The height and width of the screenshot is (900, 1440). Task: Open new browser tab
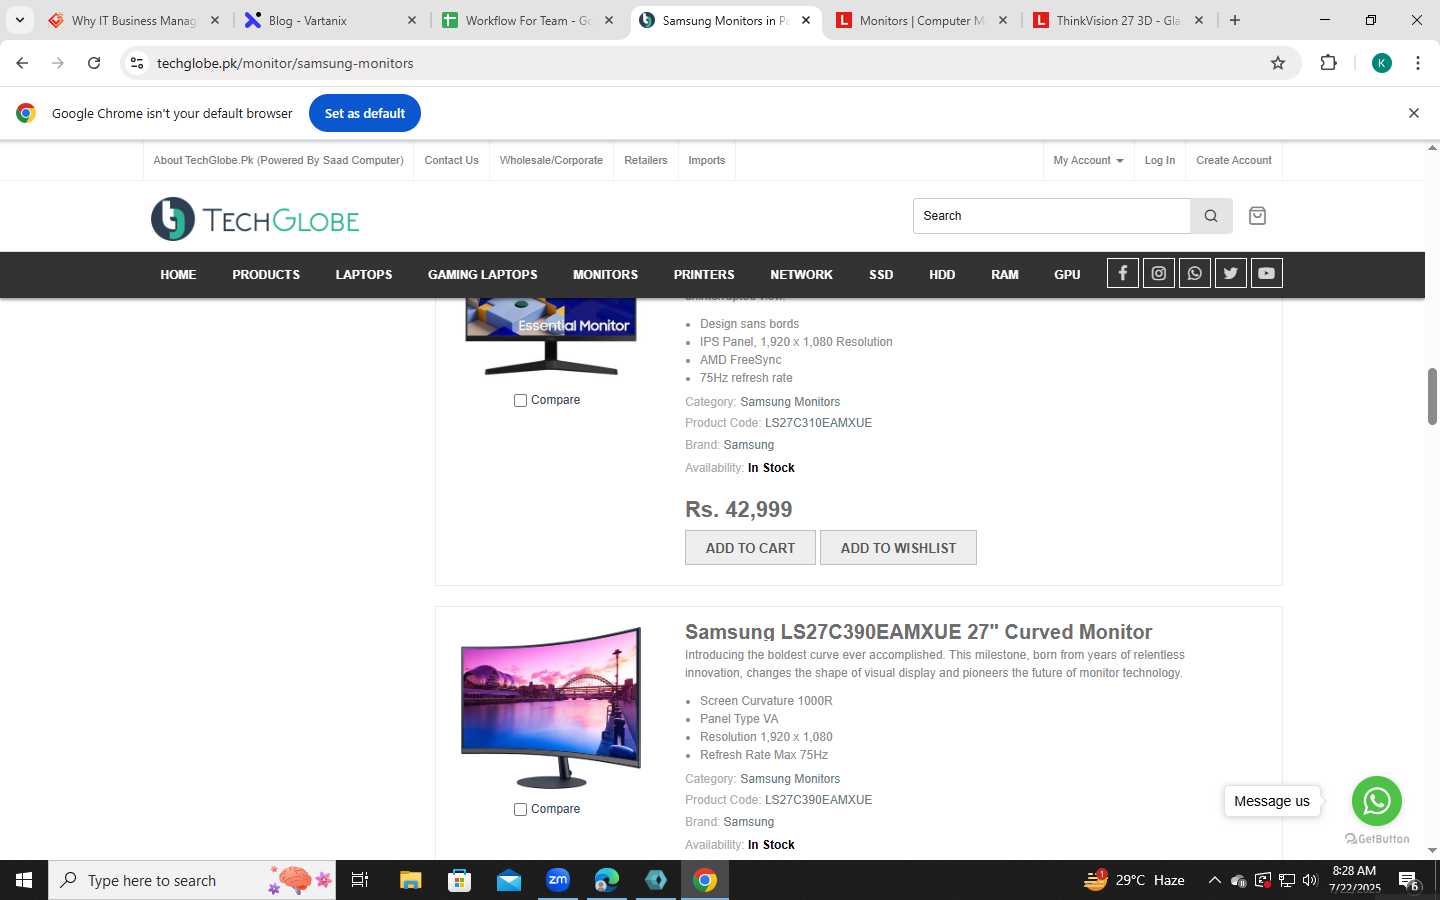point(1235,20)
